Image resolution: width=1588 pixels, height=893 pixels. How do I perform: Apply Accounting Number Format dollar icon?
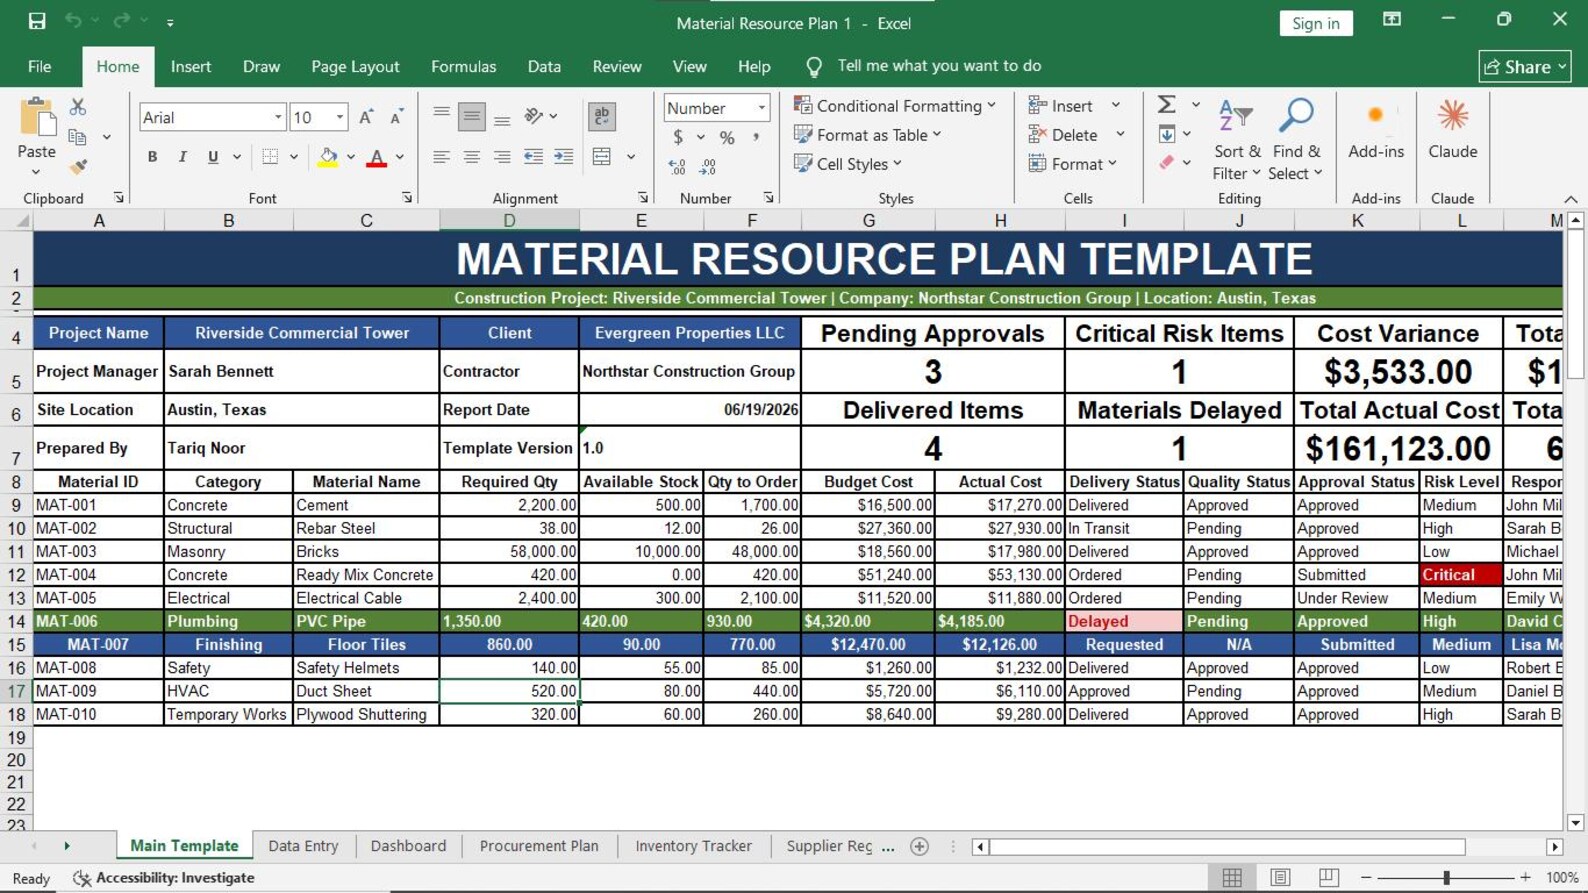tap(678, 137)
